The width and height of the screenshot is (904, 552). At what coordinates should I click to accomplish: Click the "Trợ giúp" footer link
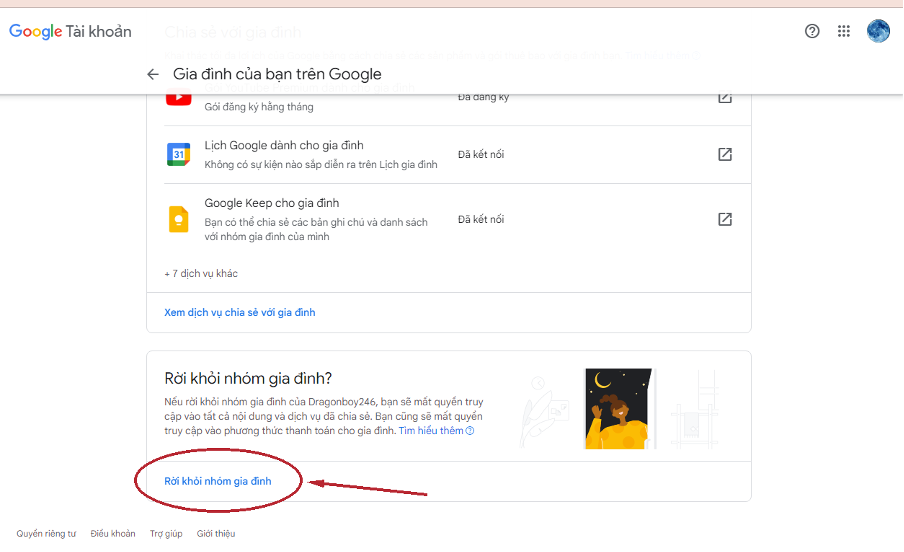click(x=165, y=534)
